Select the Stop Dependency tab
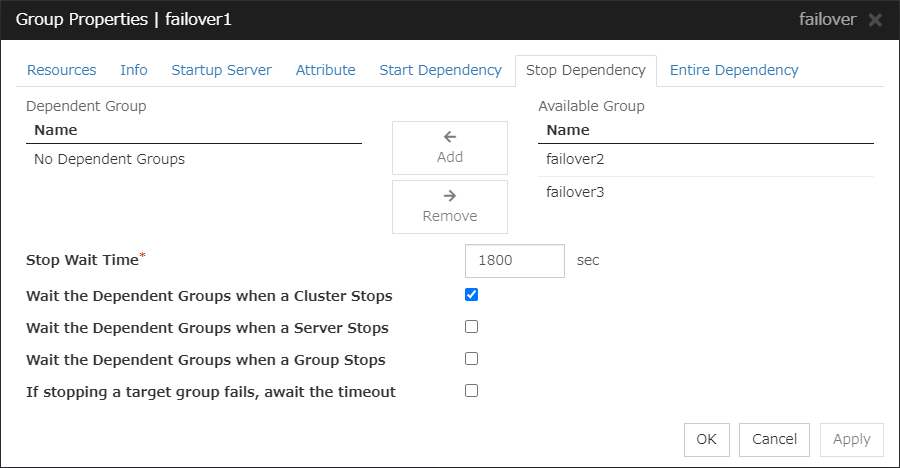The height and width of the screenshot is (468, 900). tap(585, 70)
